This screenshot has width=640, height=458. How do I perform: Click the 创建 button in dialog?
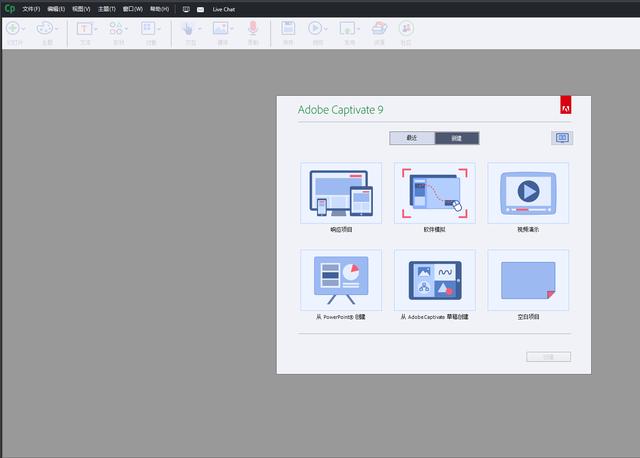[x=549, y=357]
